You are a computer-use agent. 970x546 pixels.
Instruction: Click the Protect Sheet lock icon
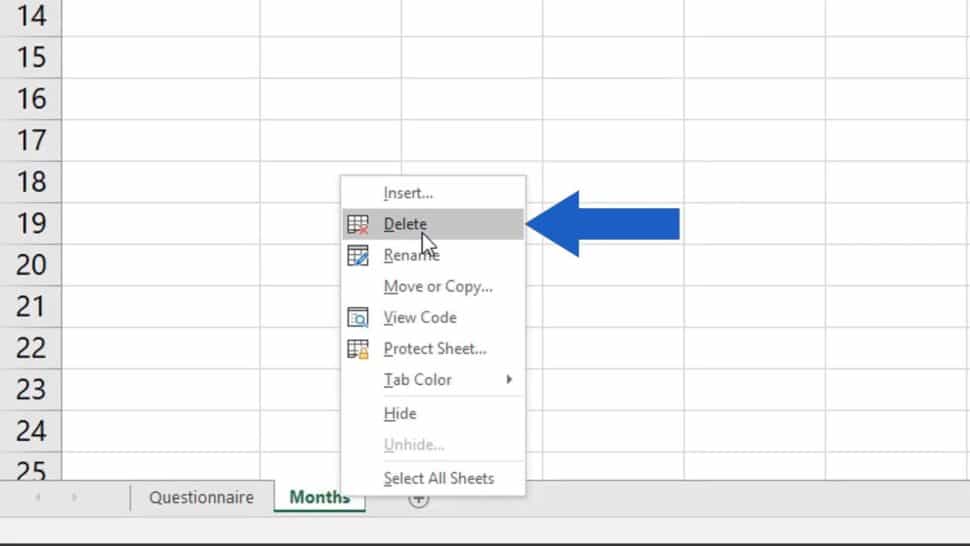coord(358,349)
